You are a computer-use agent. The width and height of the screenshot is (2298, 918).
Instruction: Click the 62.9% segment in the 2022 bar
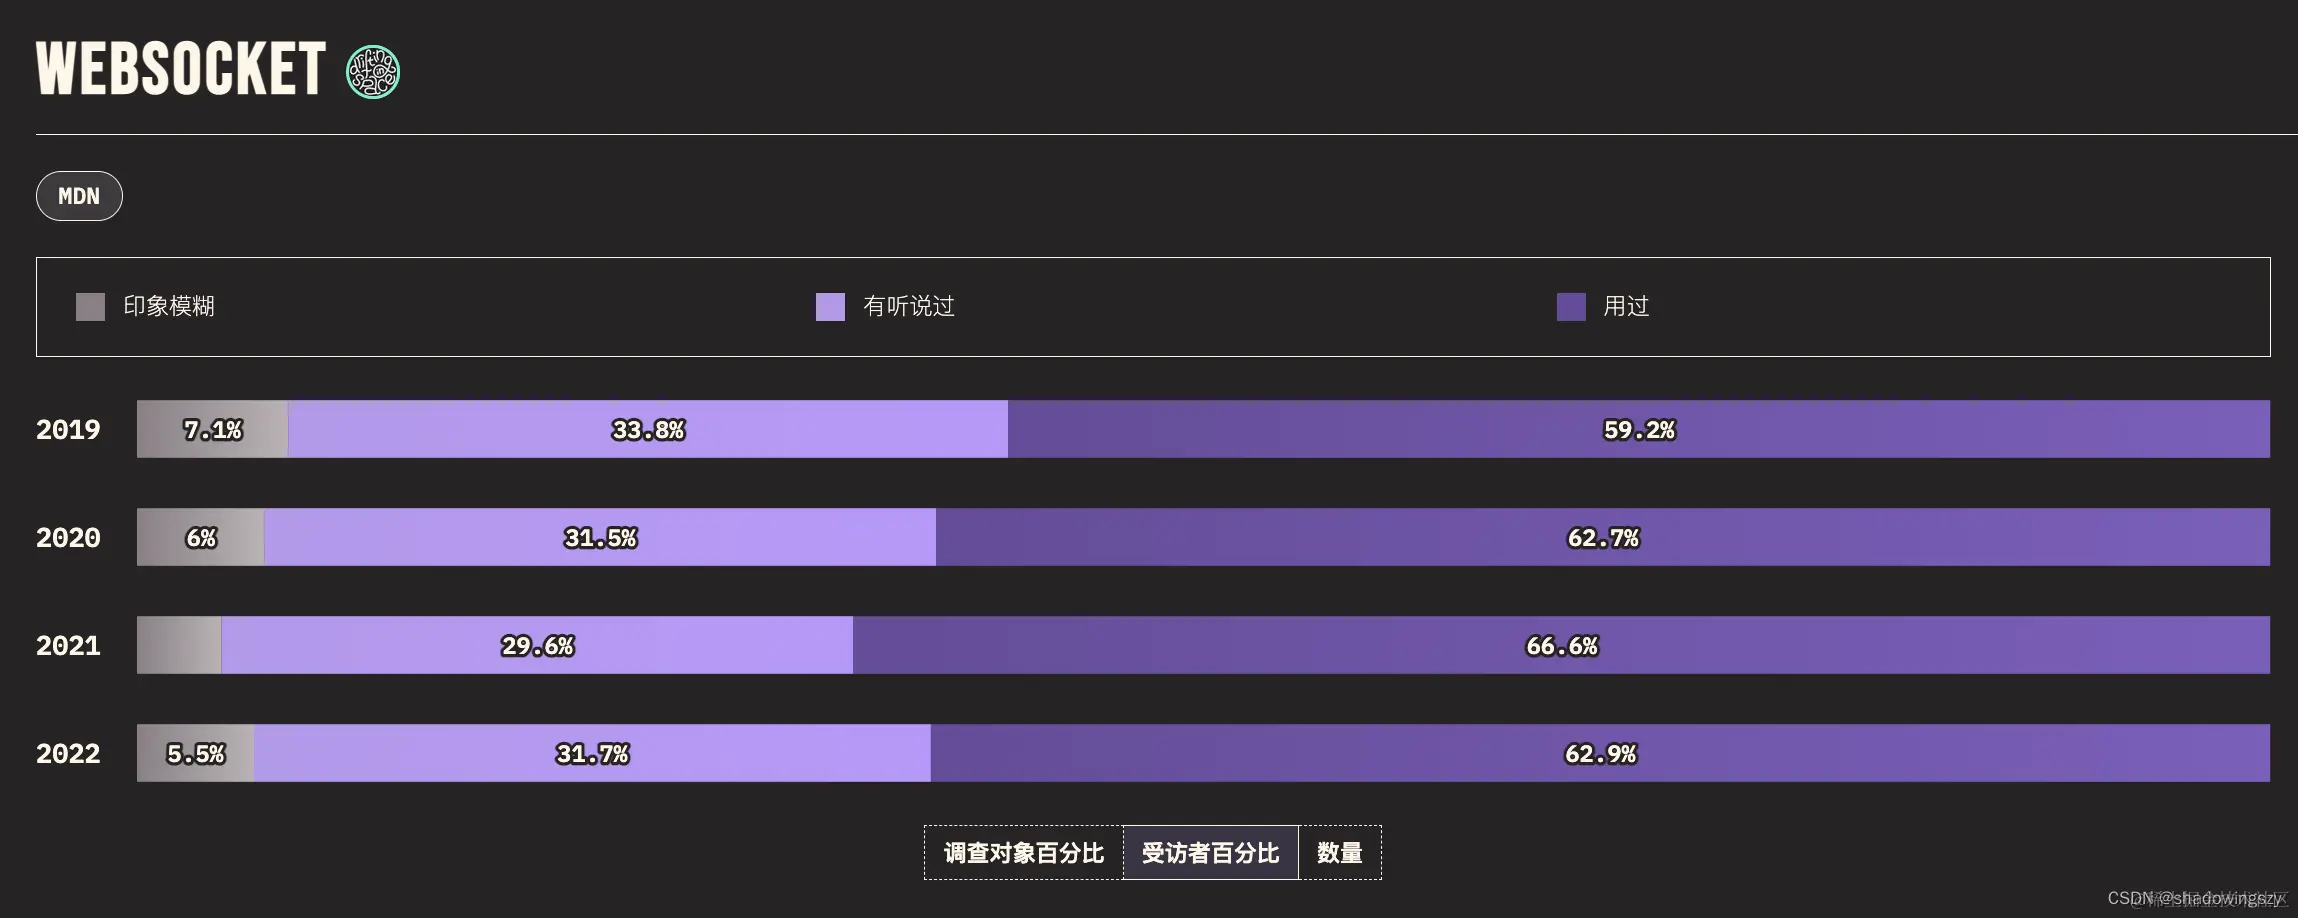[1600, 753]
